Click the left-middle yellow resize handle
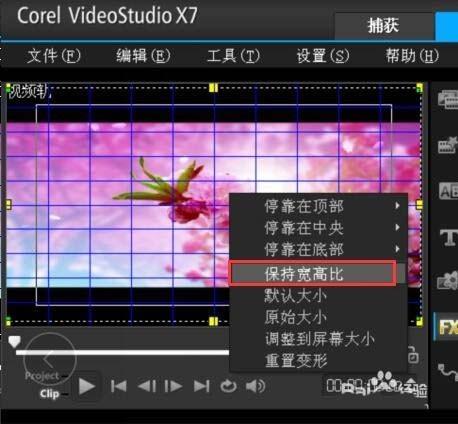The image size is (458, 424). [9, 204]
